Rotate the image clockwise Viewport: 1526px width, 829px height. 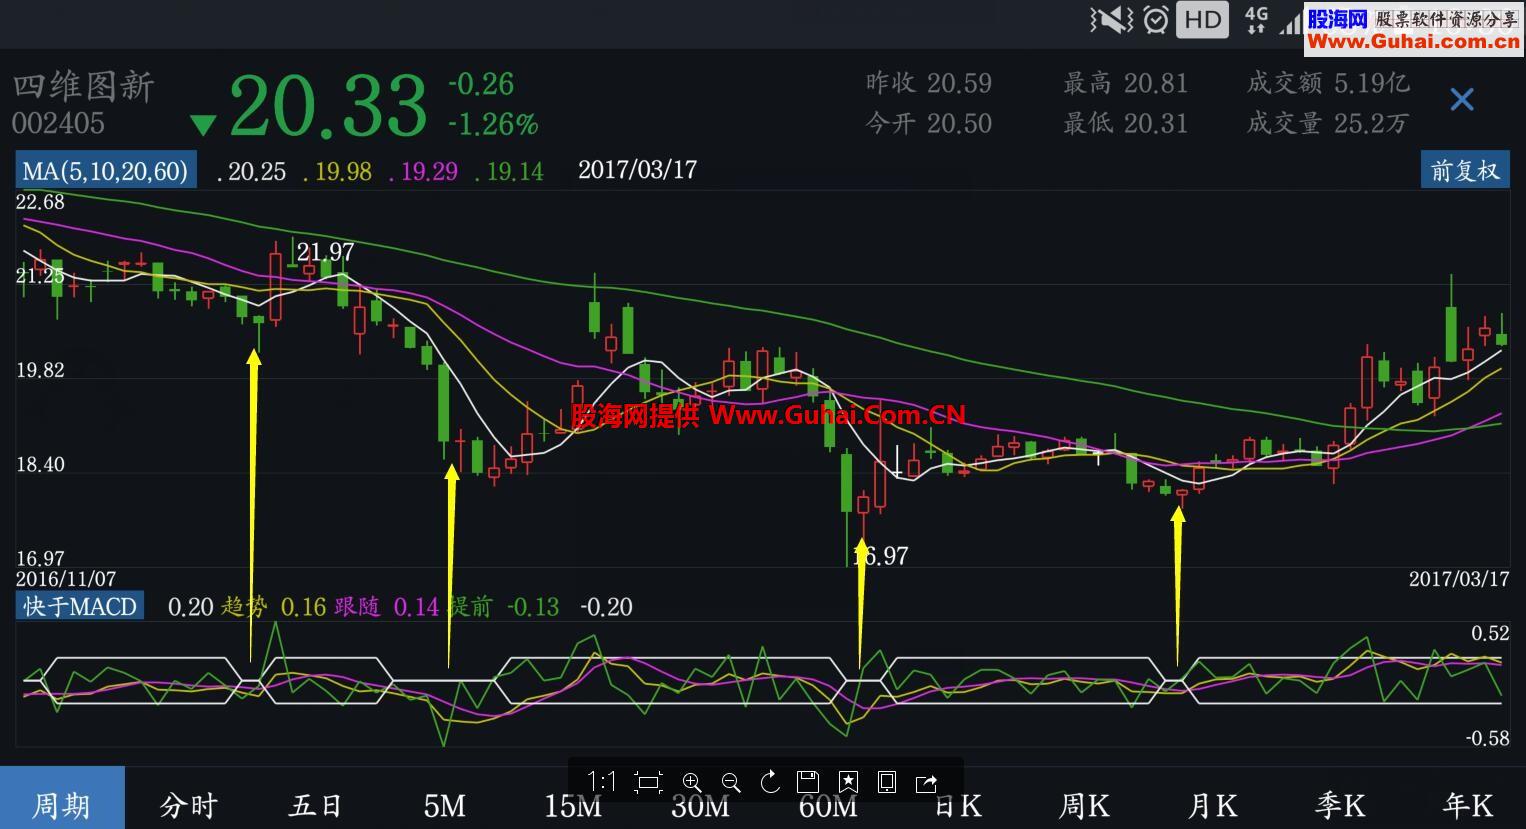770,782
